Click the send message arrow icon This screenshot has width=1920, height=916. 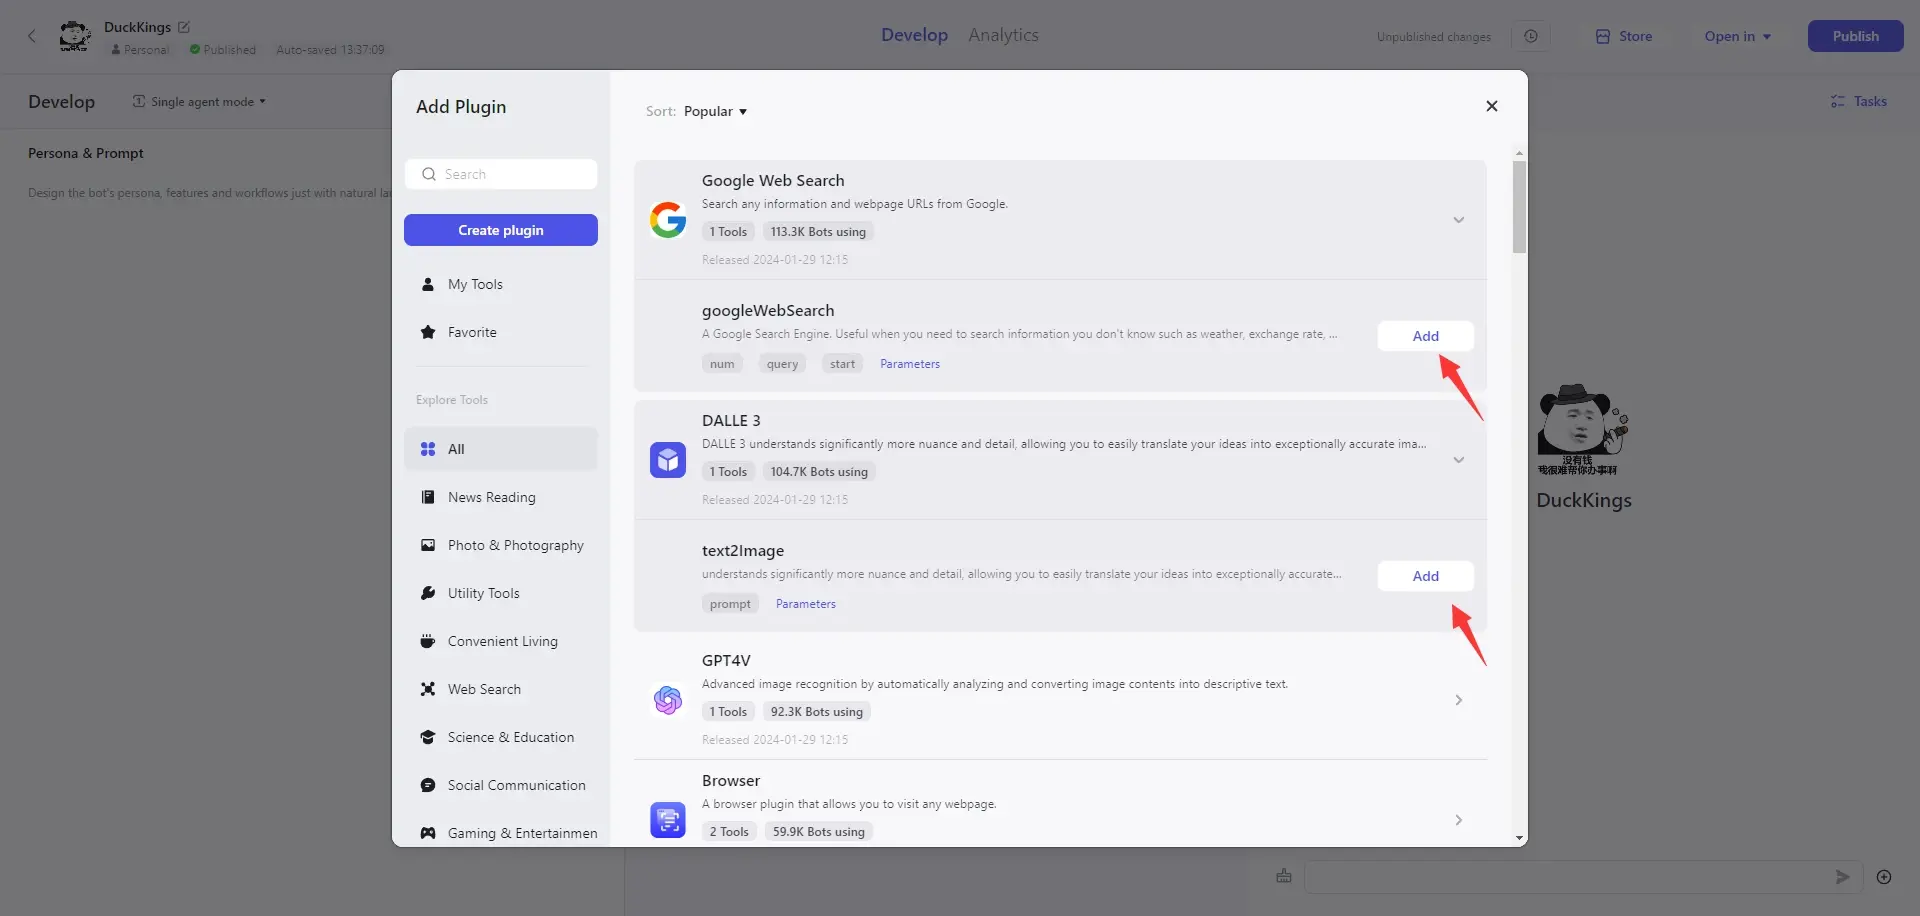pyautogui.click(x=1842, y=877)
